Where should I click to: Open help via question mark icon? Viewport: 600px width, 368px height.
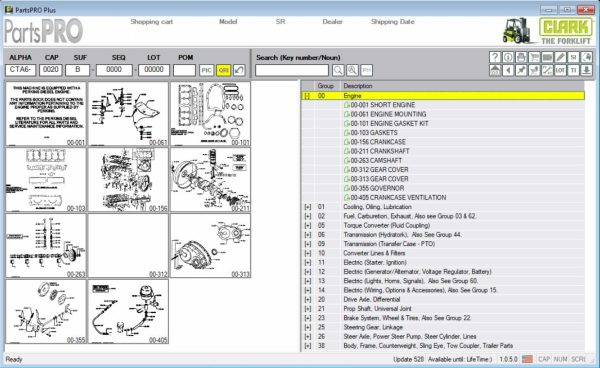(x=495, y=57)
